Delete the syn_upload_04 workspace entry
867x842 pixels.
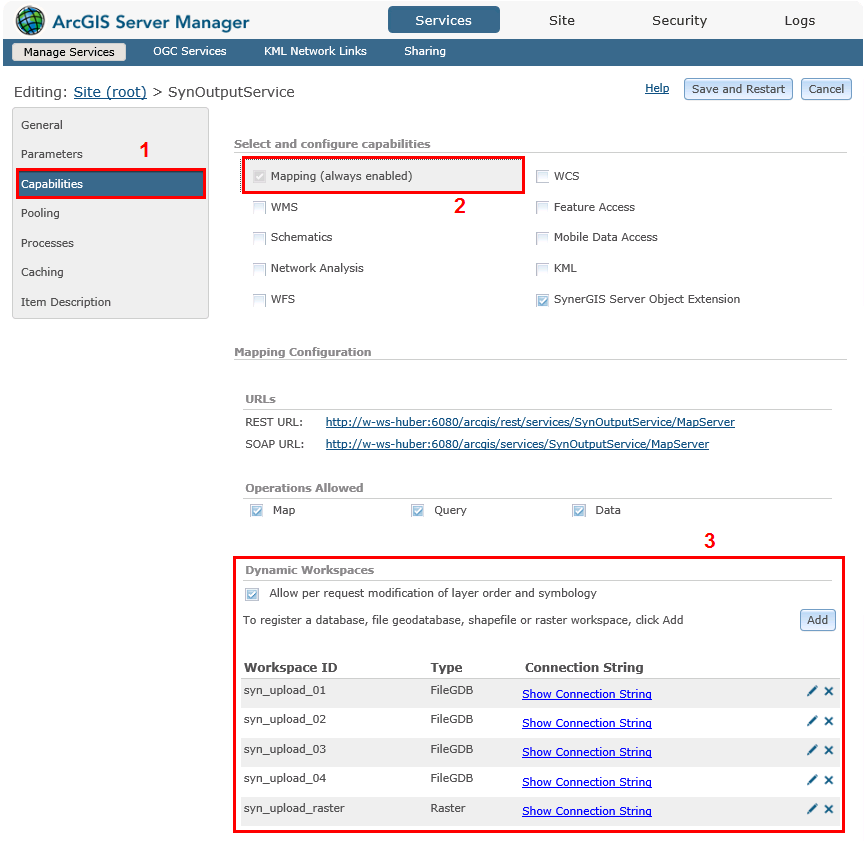coord(829,779)
